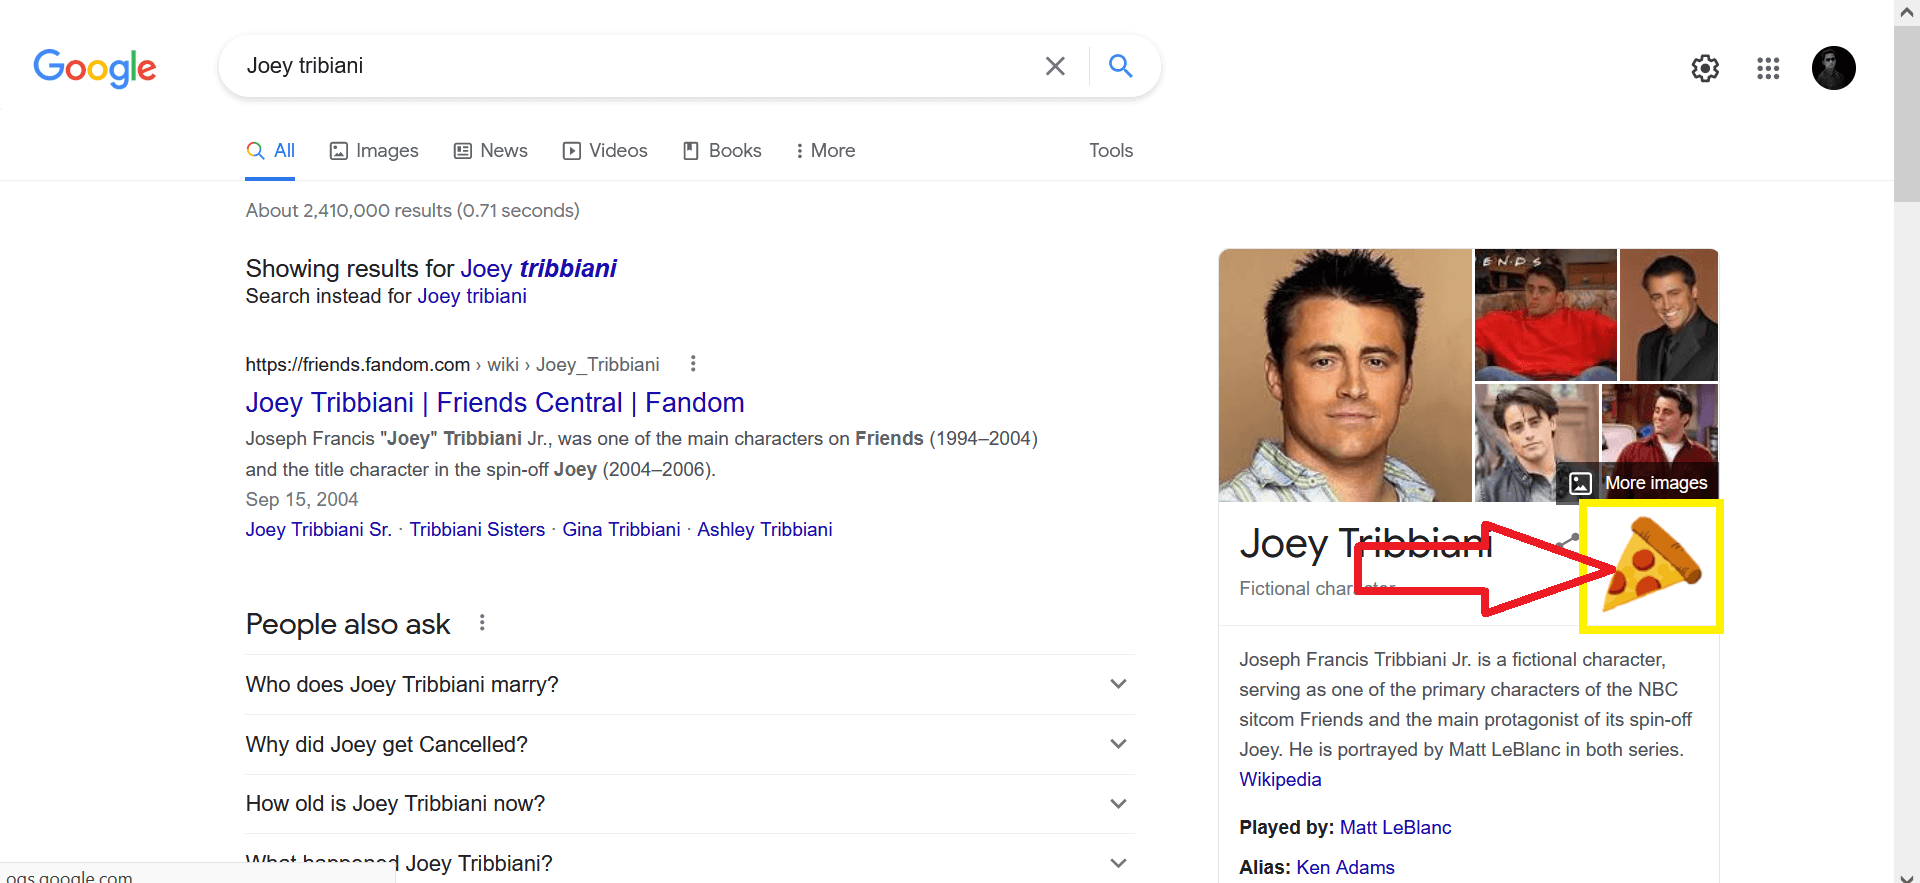The width and height of the screenshot is (1920, 883).
Task: Open the Gina Tribbiani sitelink
Action: click(x=621, y=530)
